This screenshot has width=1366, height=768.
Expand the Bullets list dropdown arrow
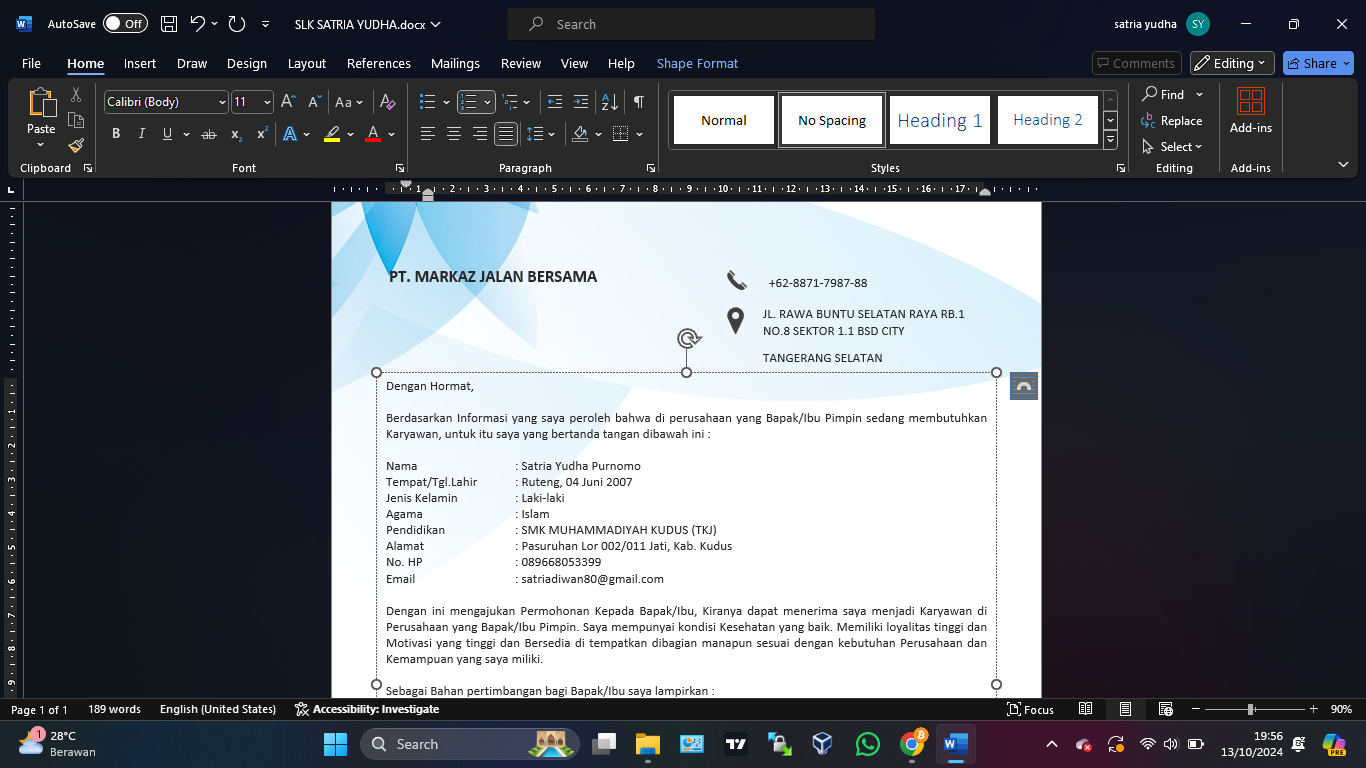point(444,102)
